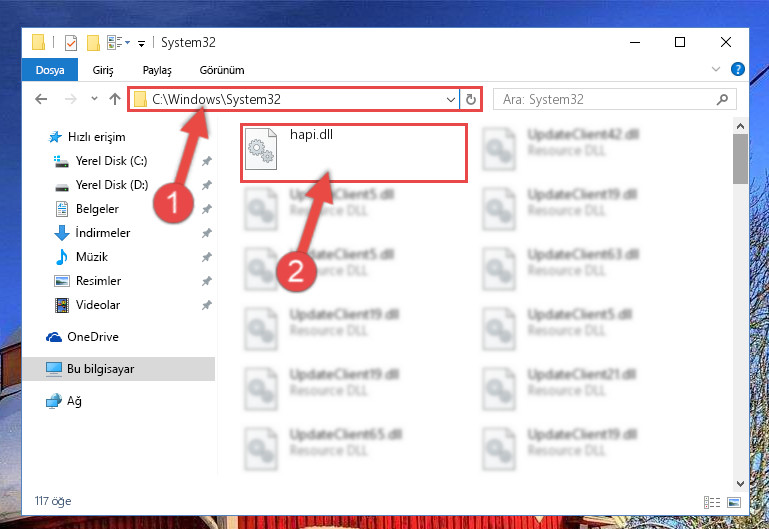769x529 pixels.
Task: Select Hızlı erişim in the navigation pane
Action: tap(96, 137)
